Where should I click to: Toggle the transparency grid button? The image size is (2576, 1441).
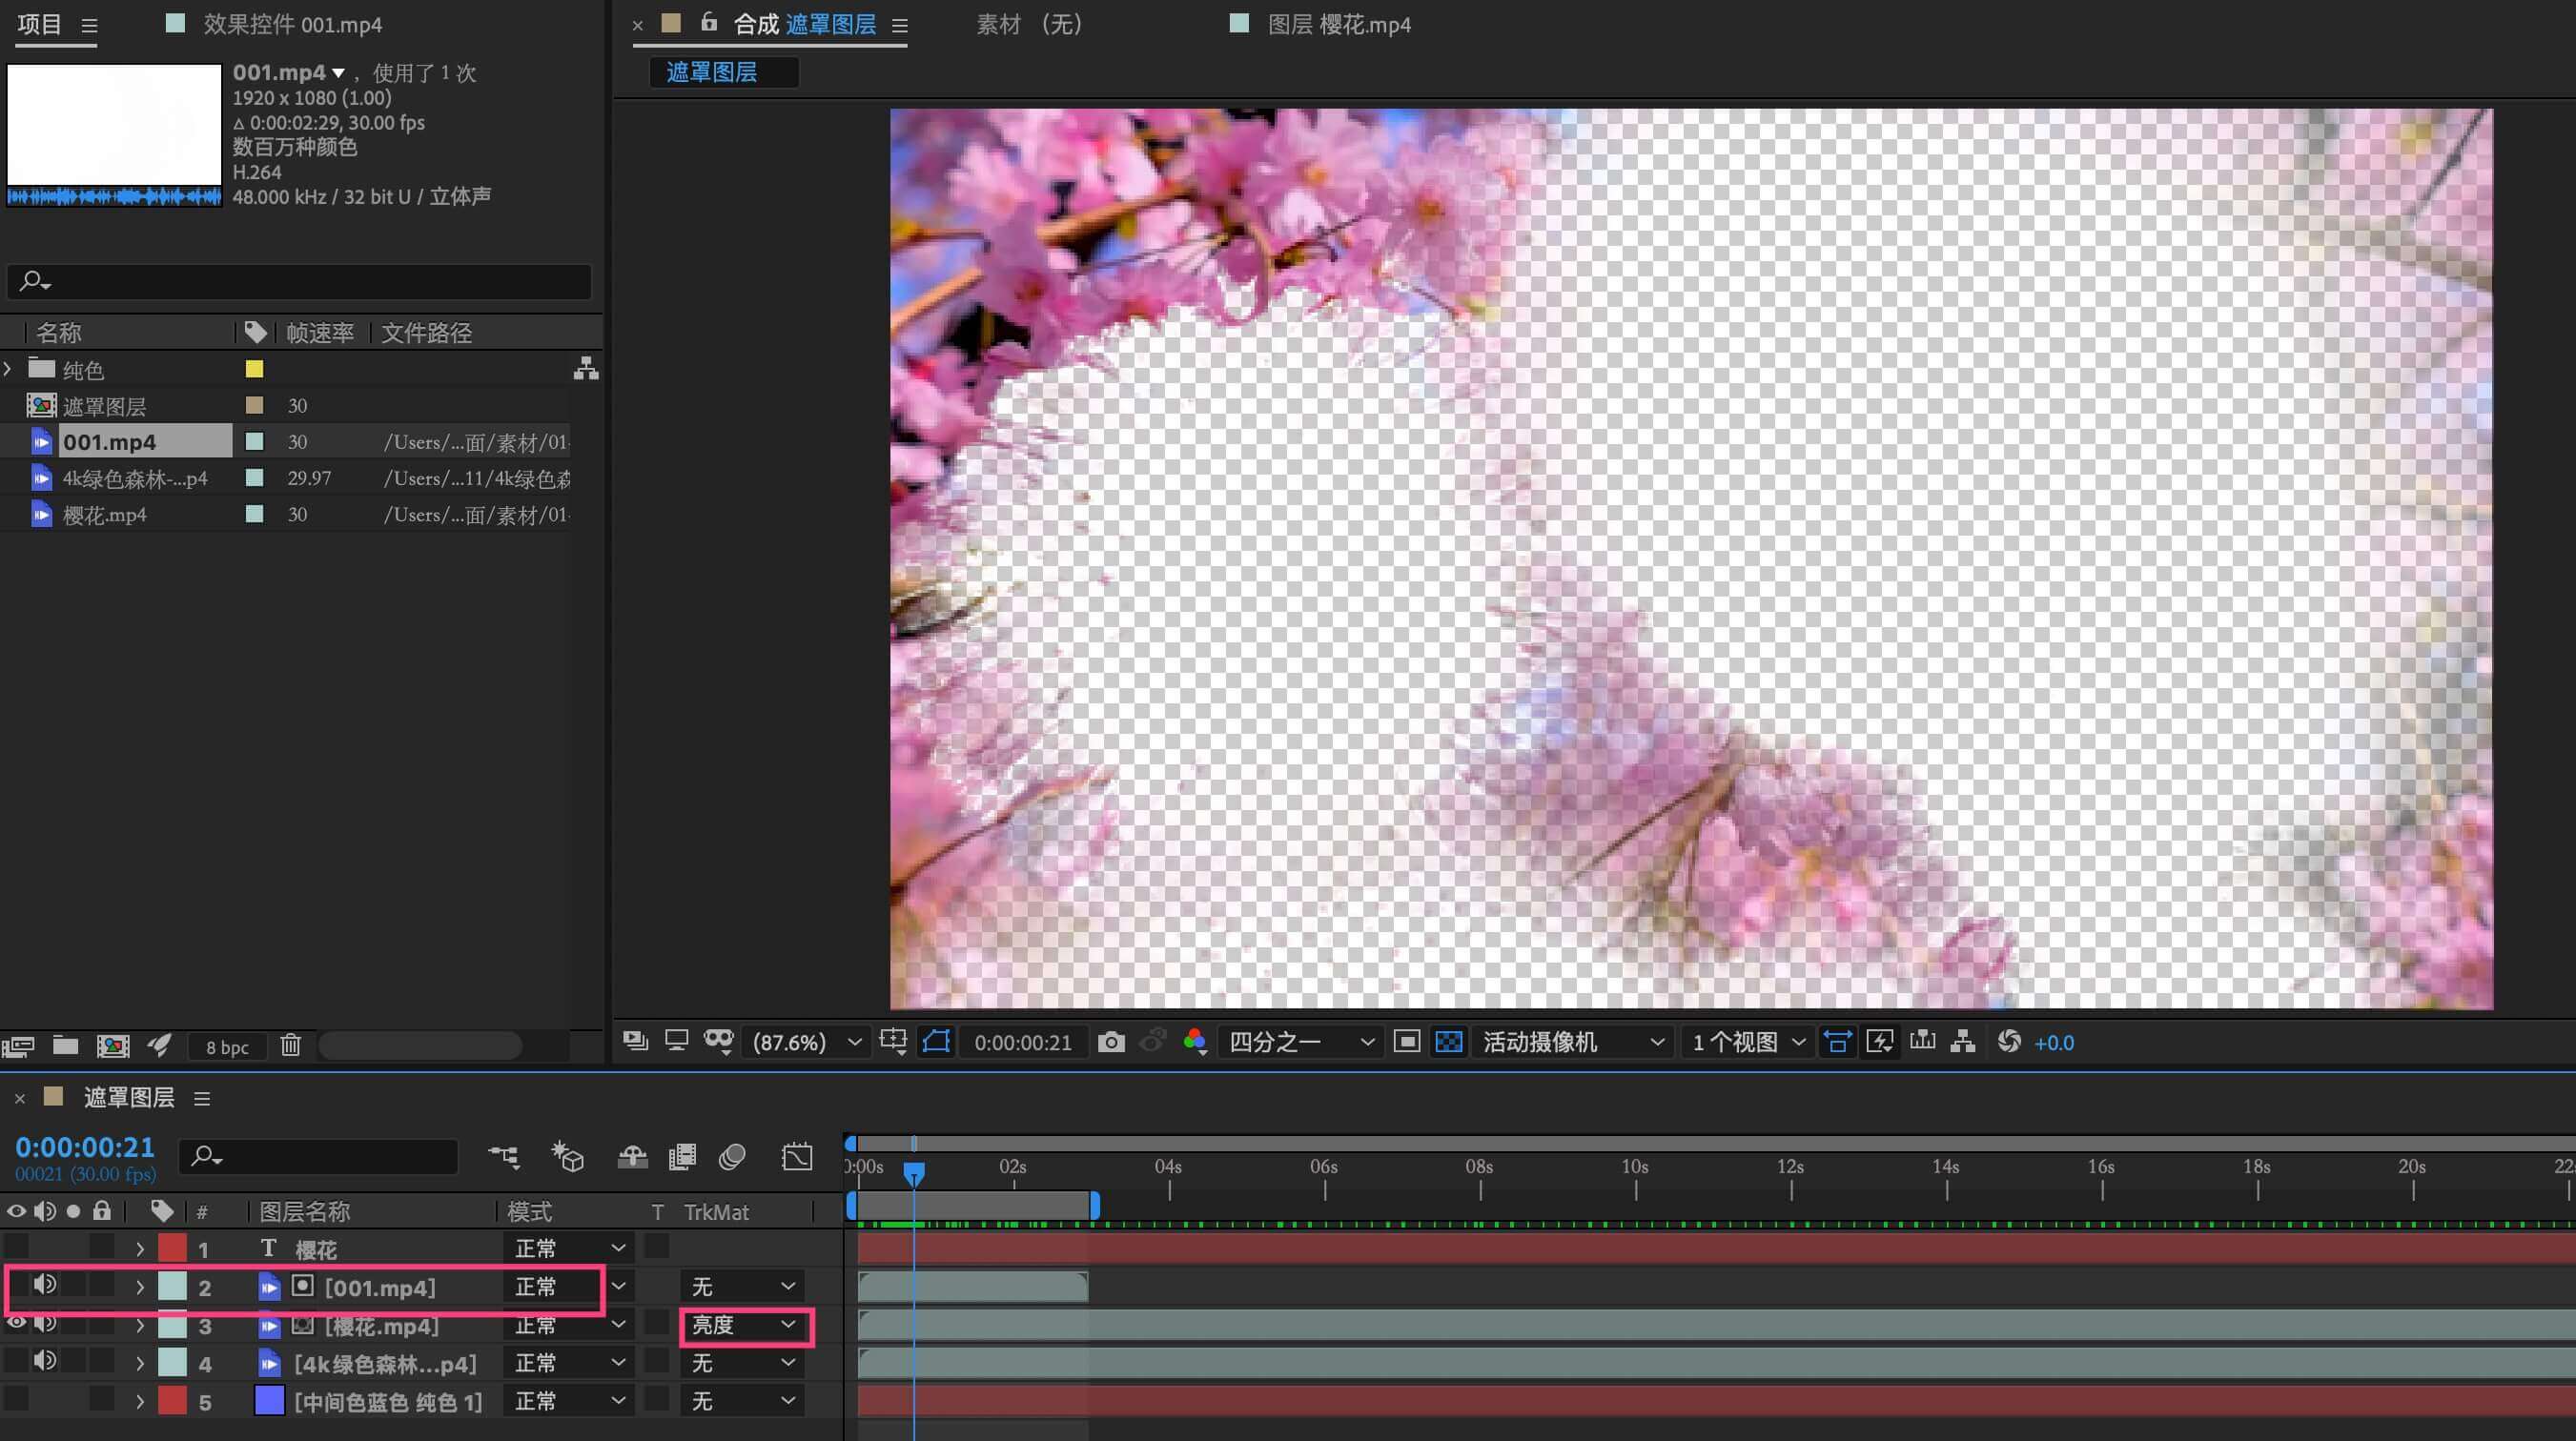tap(1448, 1042)
